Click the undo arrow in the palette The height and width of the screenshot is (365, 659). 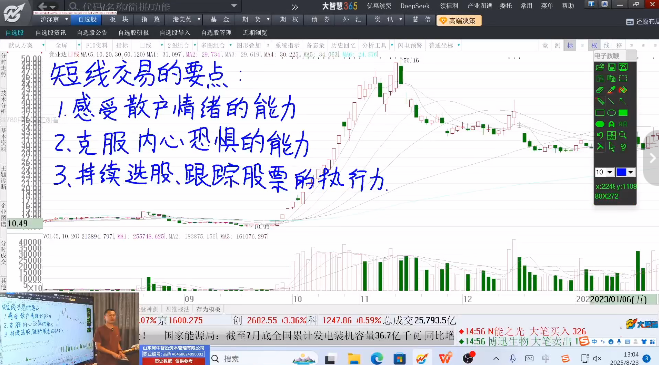(600, 135)
